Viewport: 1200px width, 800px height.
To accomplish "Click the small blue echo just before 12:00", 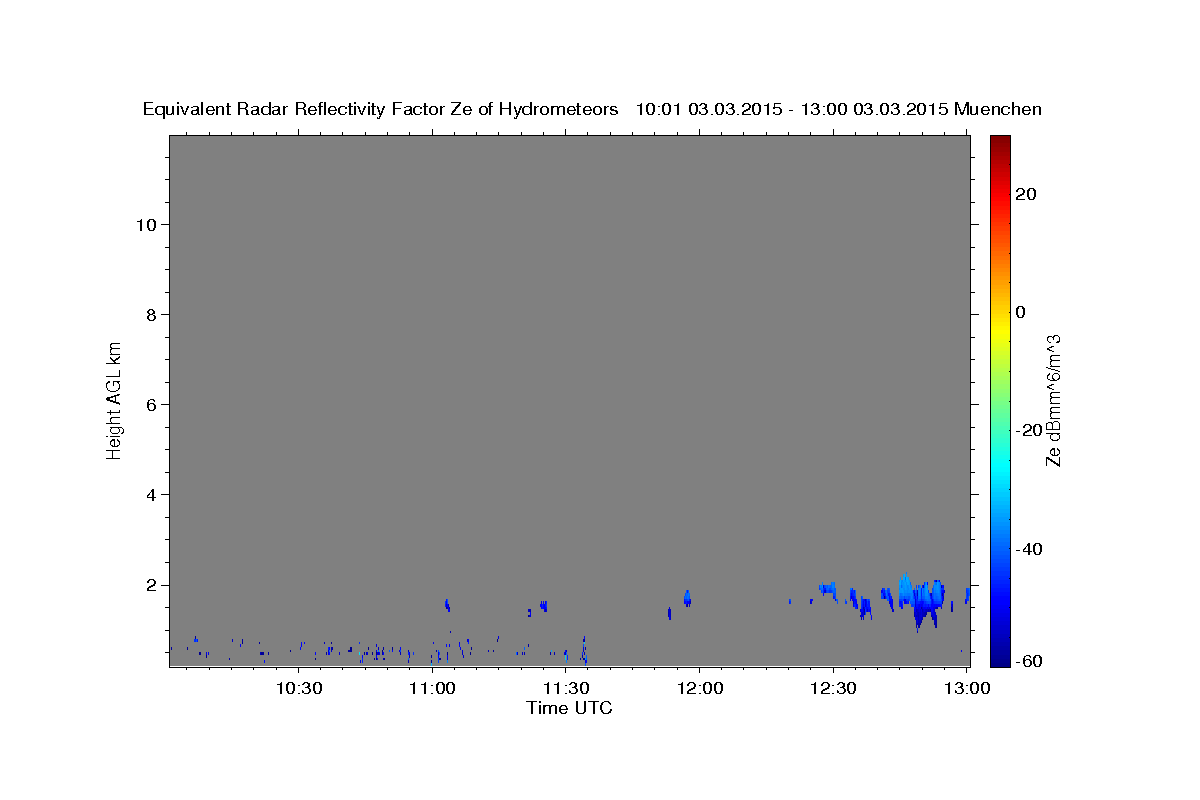I will pyautogui.click(x=687, y=598).
